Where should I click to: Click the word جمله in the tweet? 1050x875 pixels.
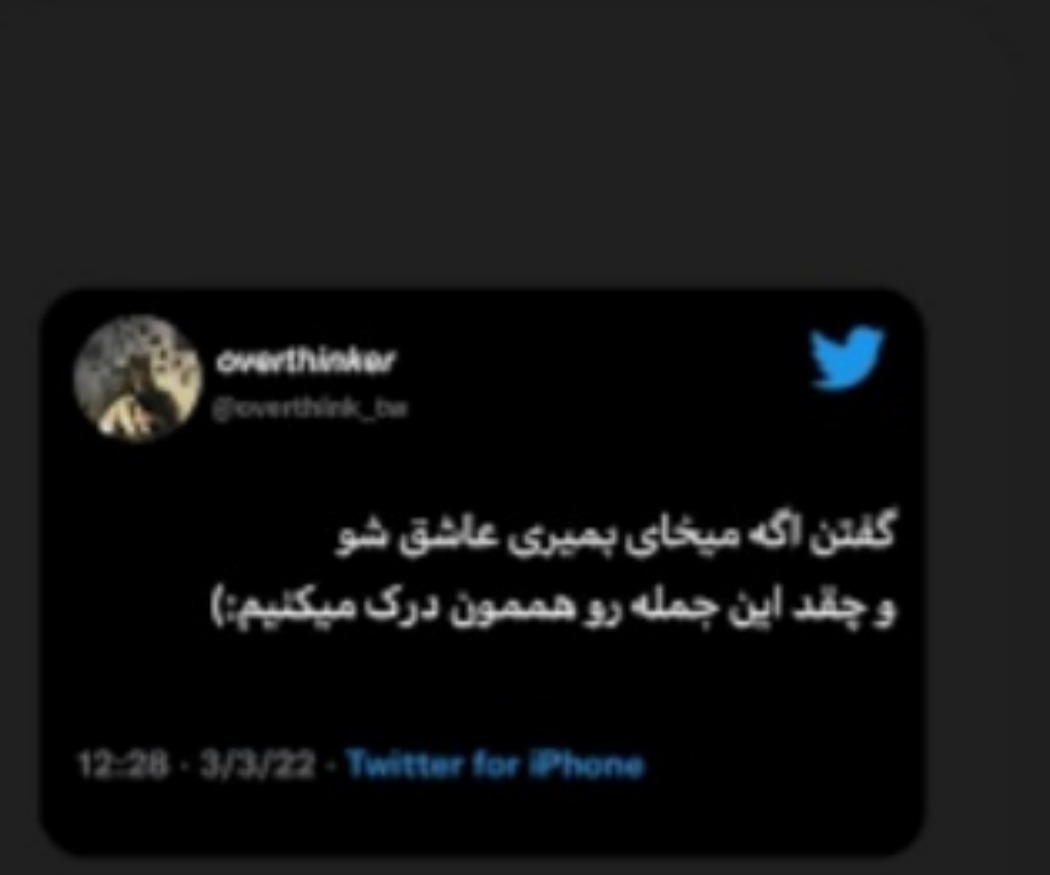click(648, 607)
